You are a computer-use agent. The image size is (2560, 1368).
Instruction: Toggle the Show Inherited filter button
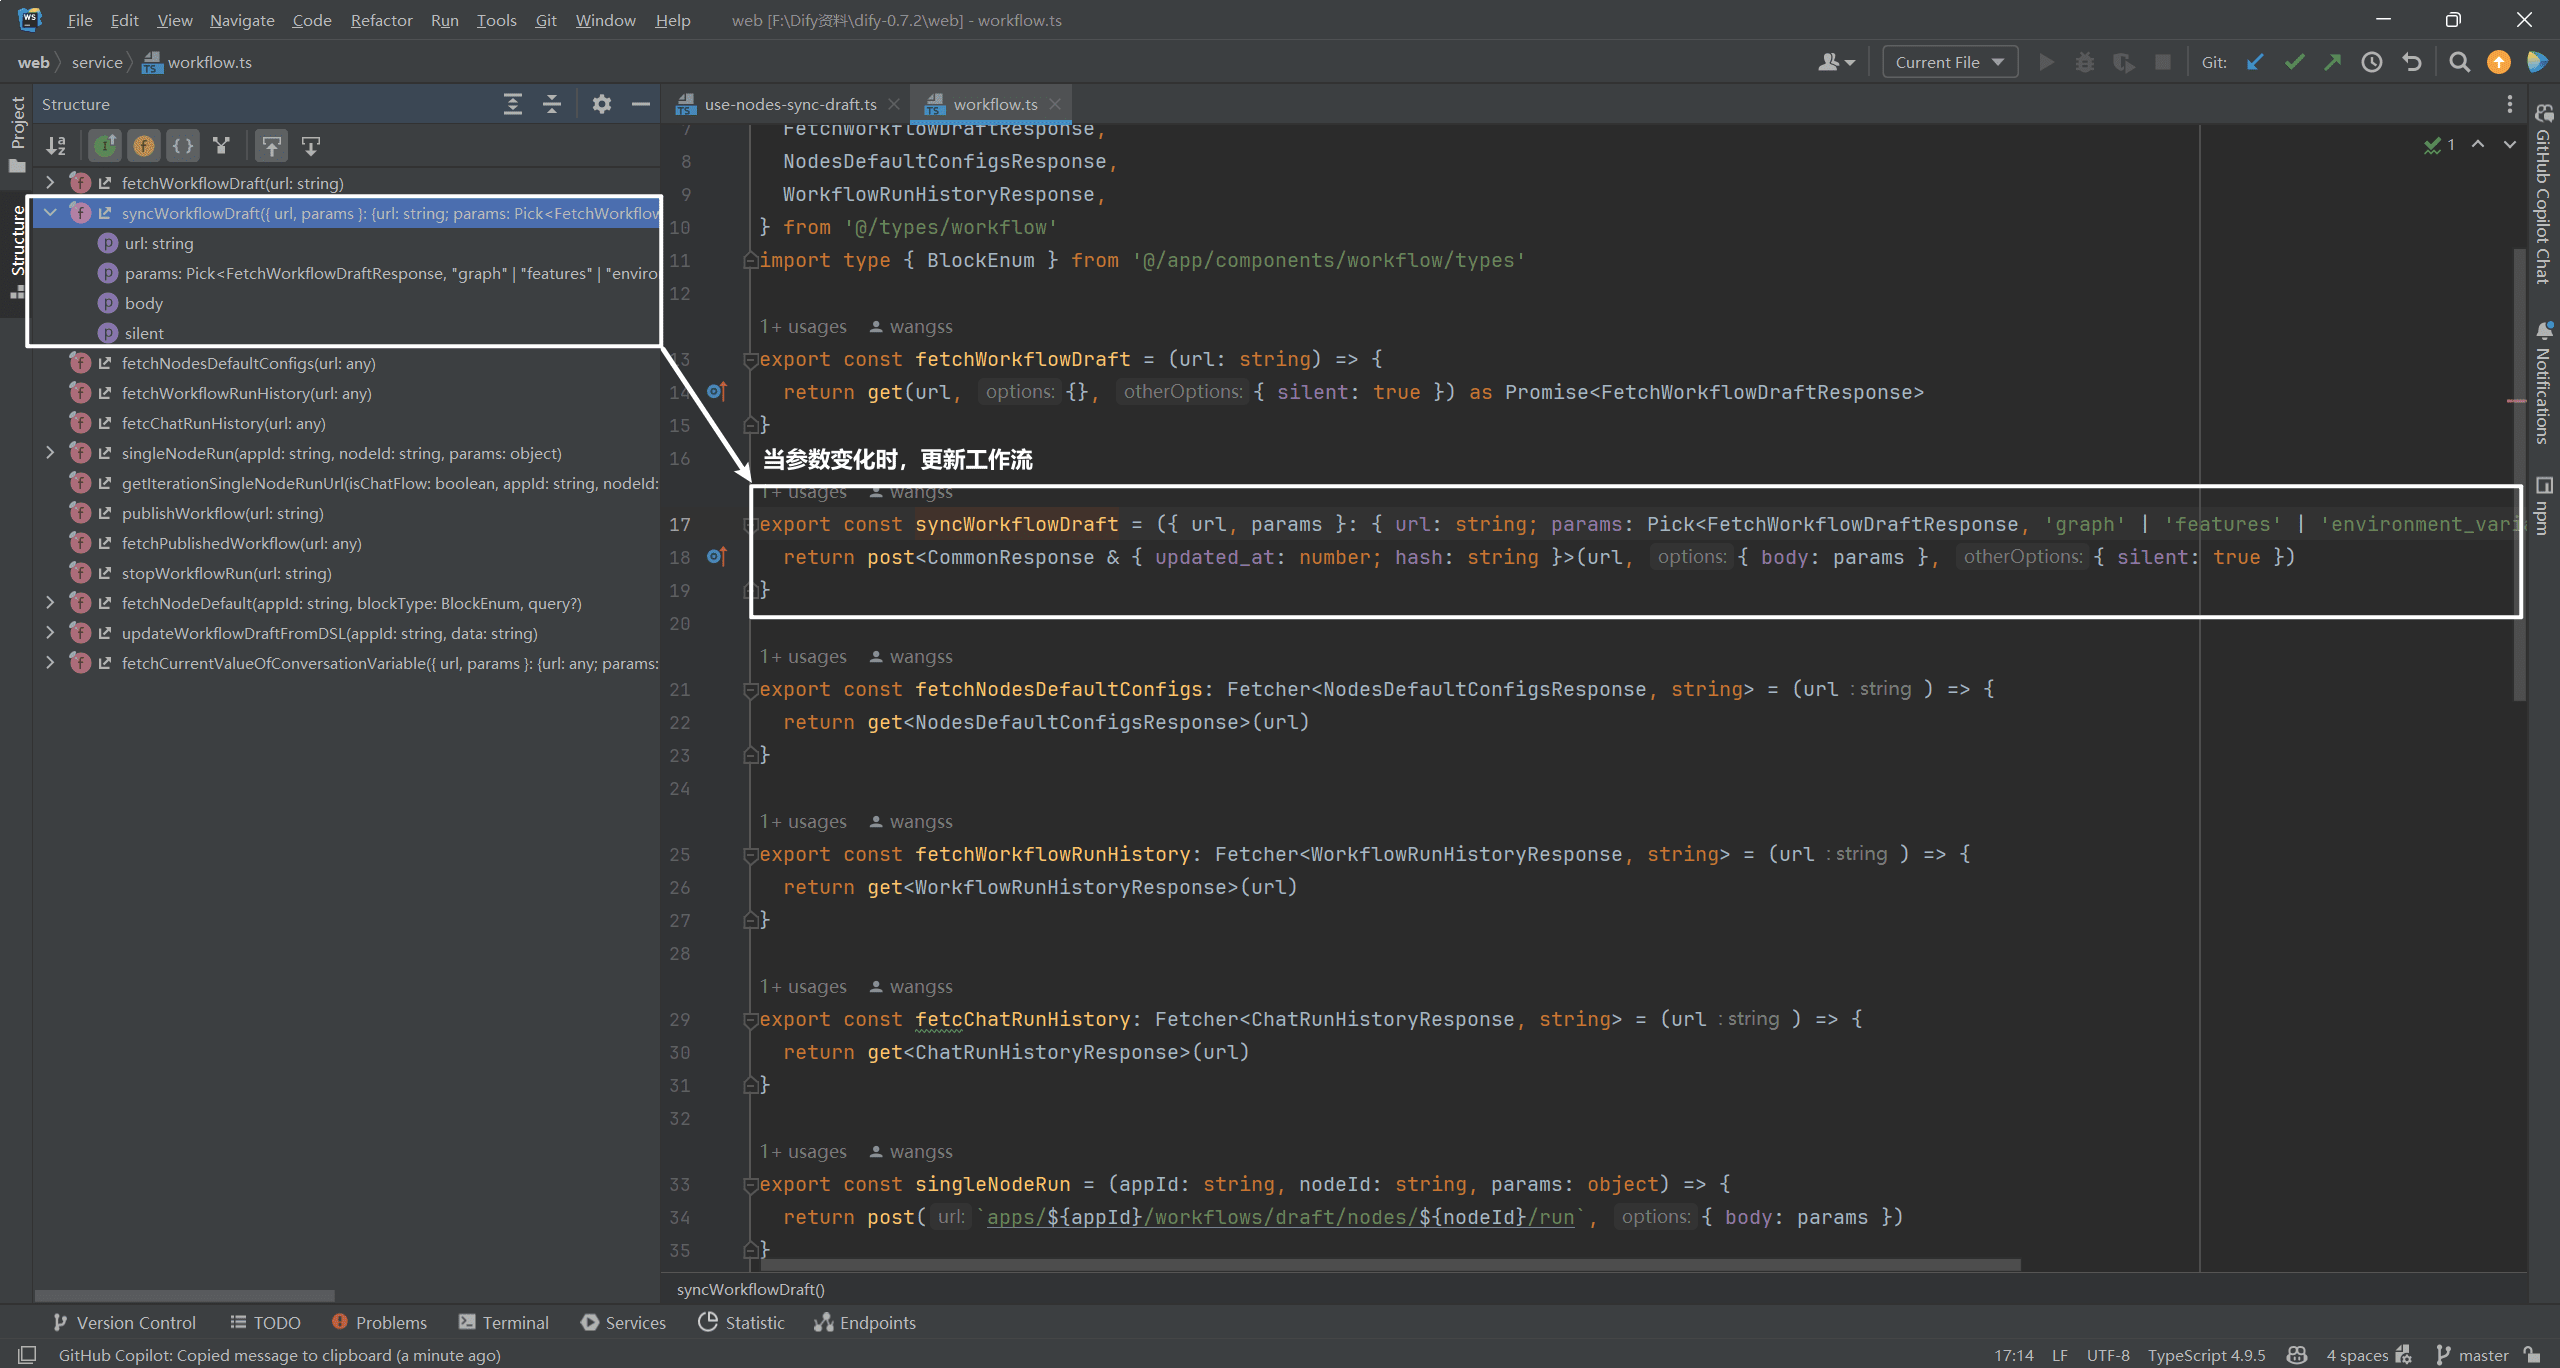(x=105, y=146)
